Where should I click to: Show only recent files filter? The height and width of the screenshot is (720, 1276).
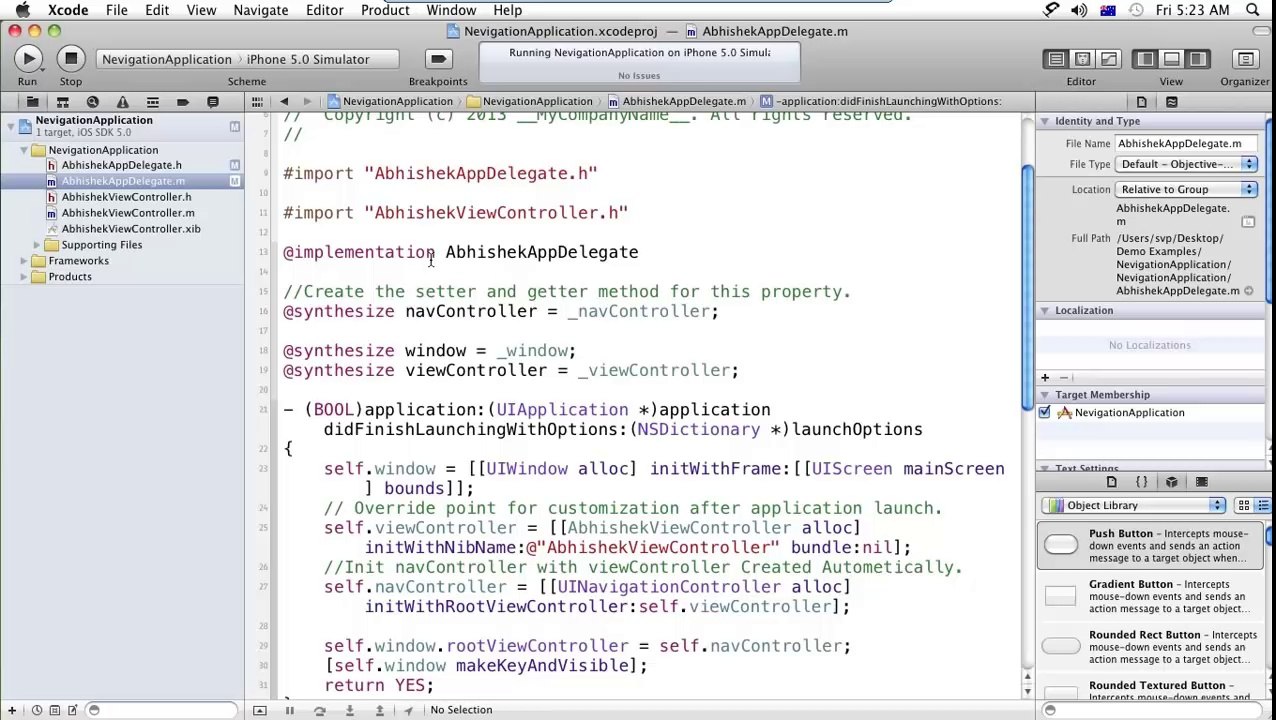[x=37, y=710]
